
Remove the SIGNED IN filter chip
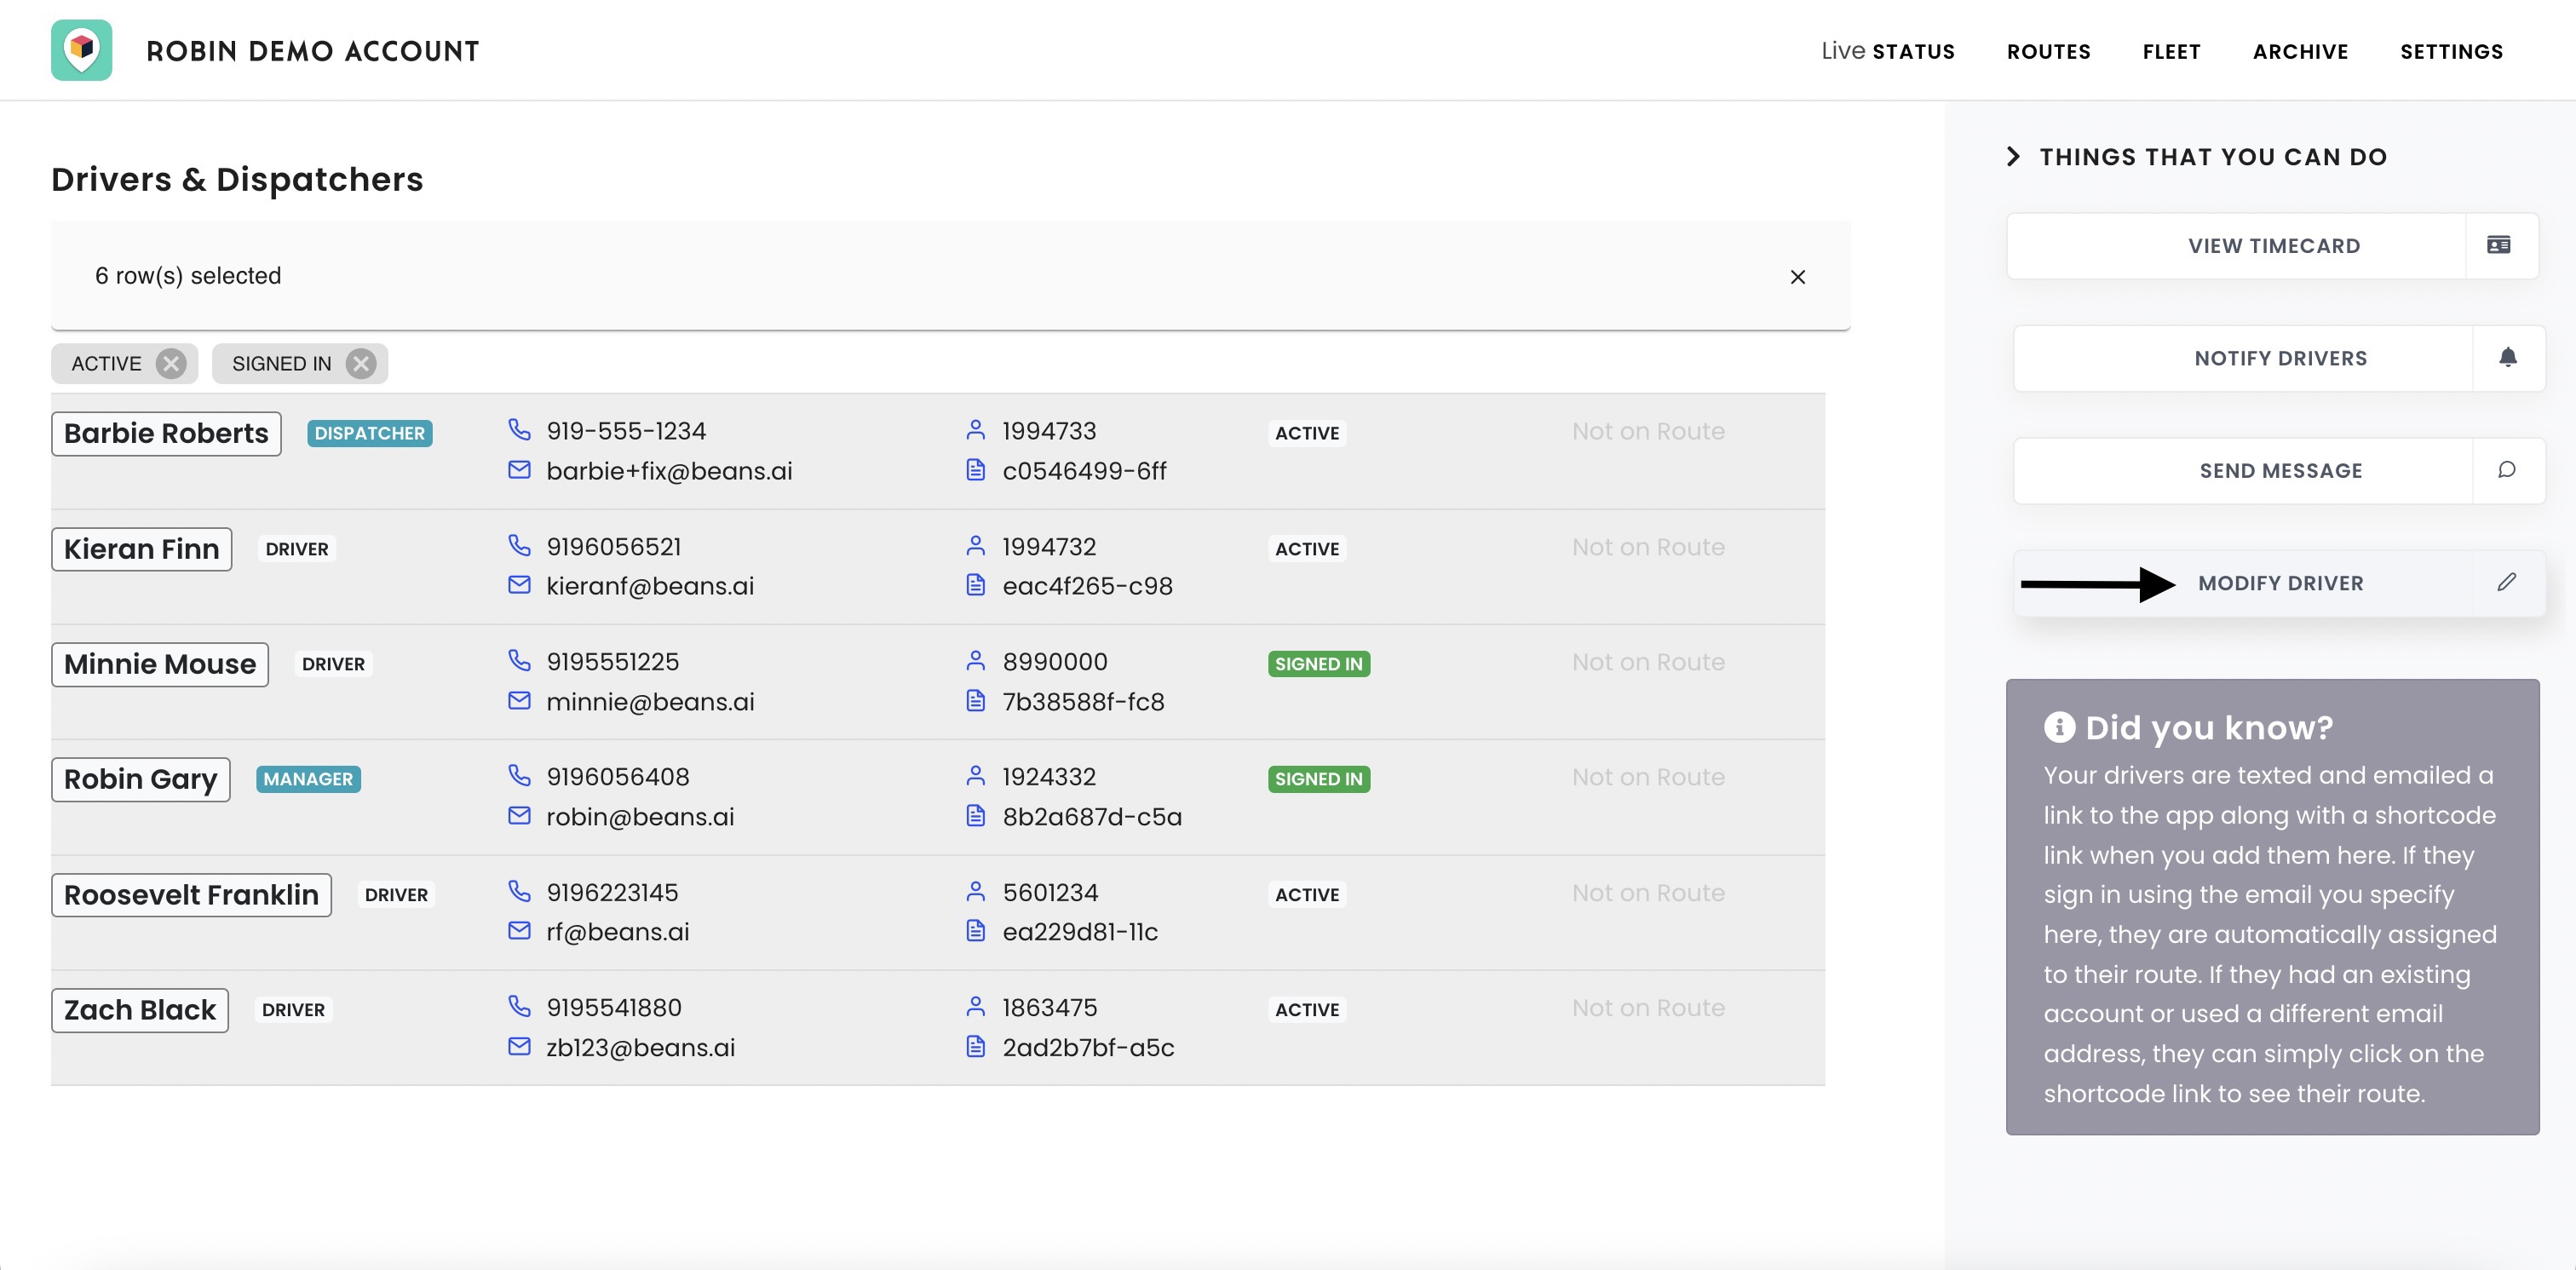(361, 363)
